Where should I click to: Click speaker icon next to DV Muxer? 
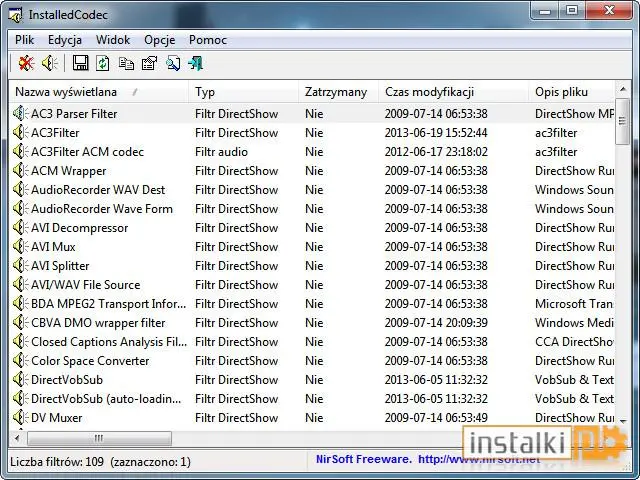pos(20,418)
